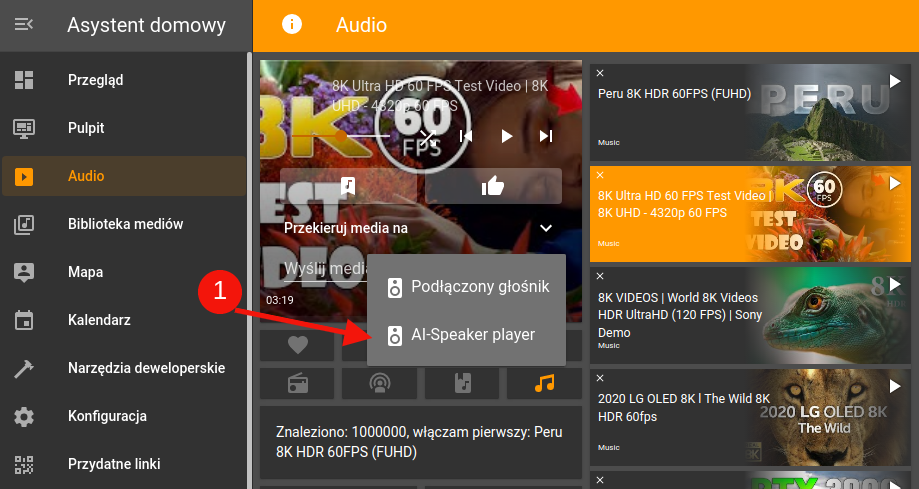Click the Znaleziono: 1000000 status message

419,442
